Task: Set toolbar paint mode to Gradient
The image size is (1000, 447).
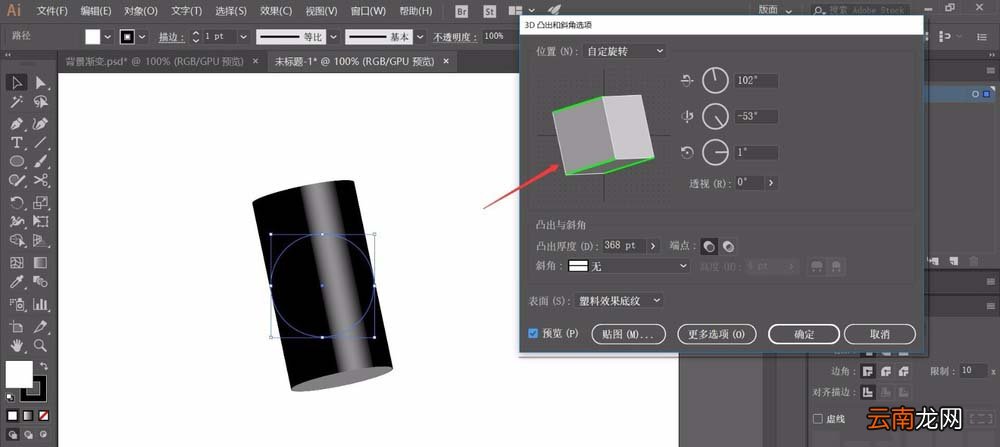Action: coord(27,416)
